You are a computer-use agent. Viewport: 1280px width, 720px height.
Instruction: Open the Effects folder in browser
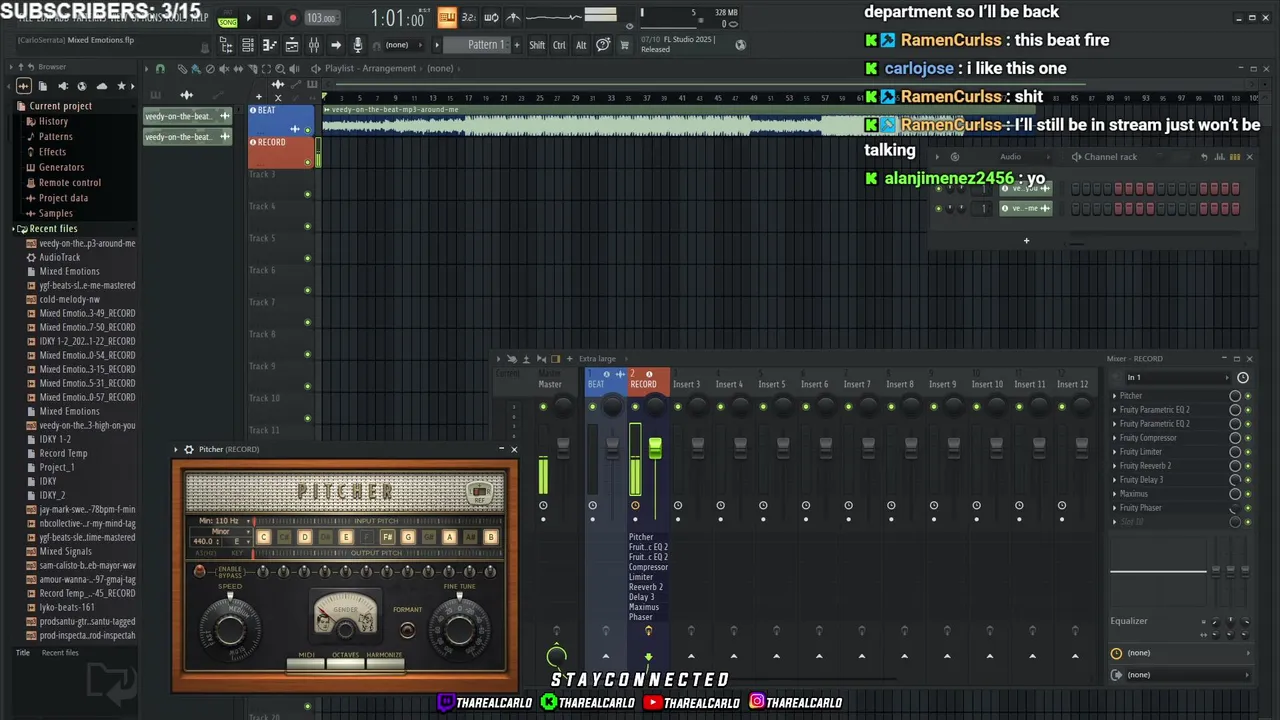pos(52,152)
